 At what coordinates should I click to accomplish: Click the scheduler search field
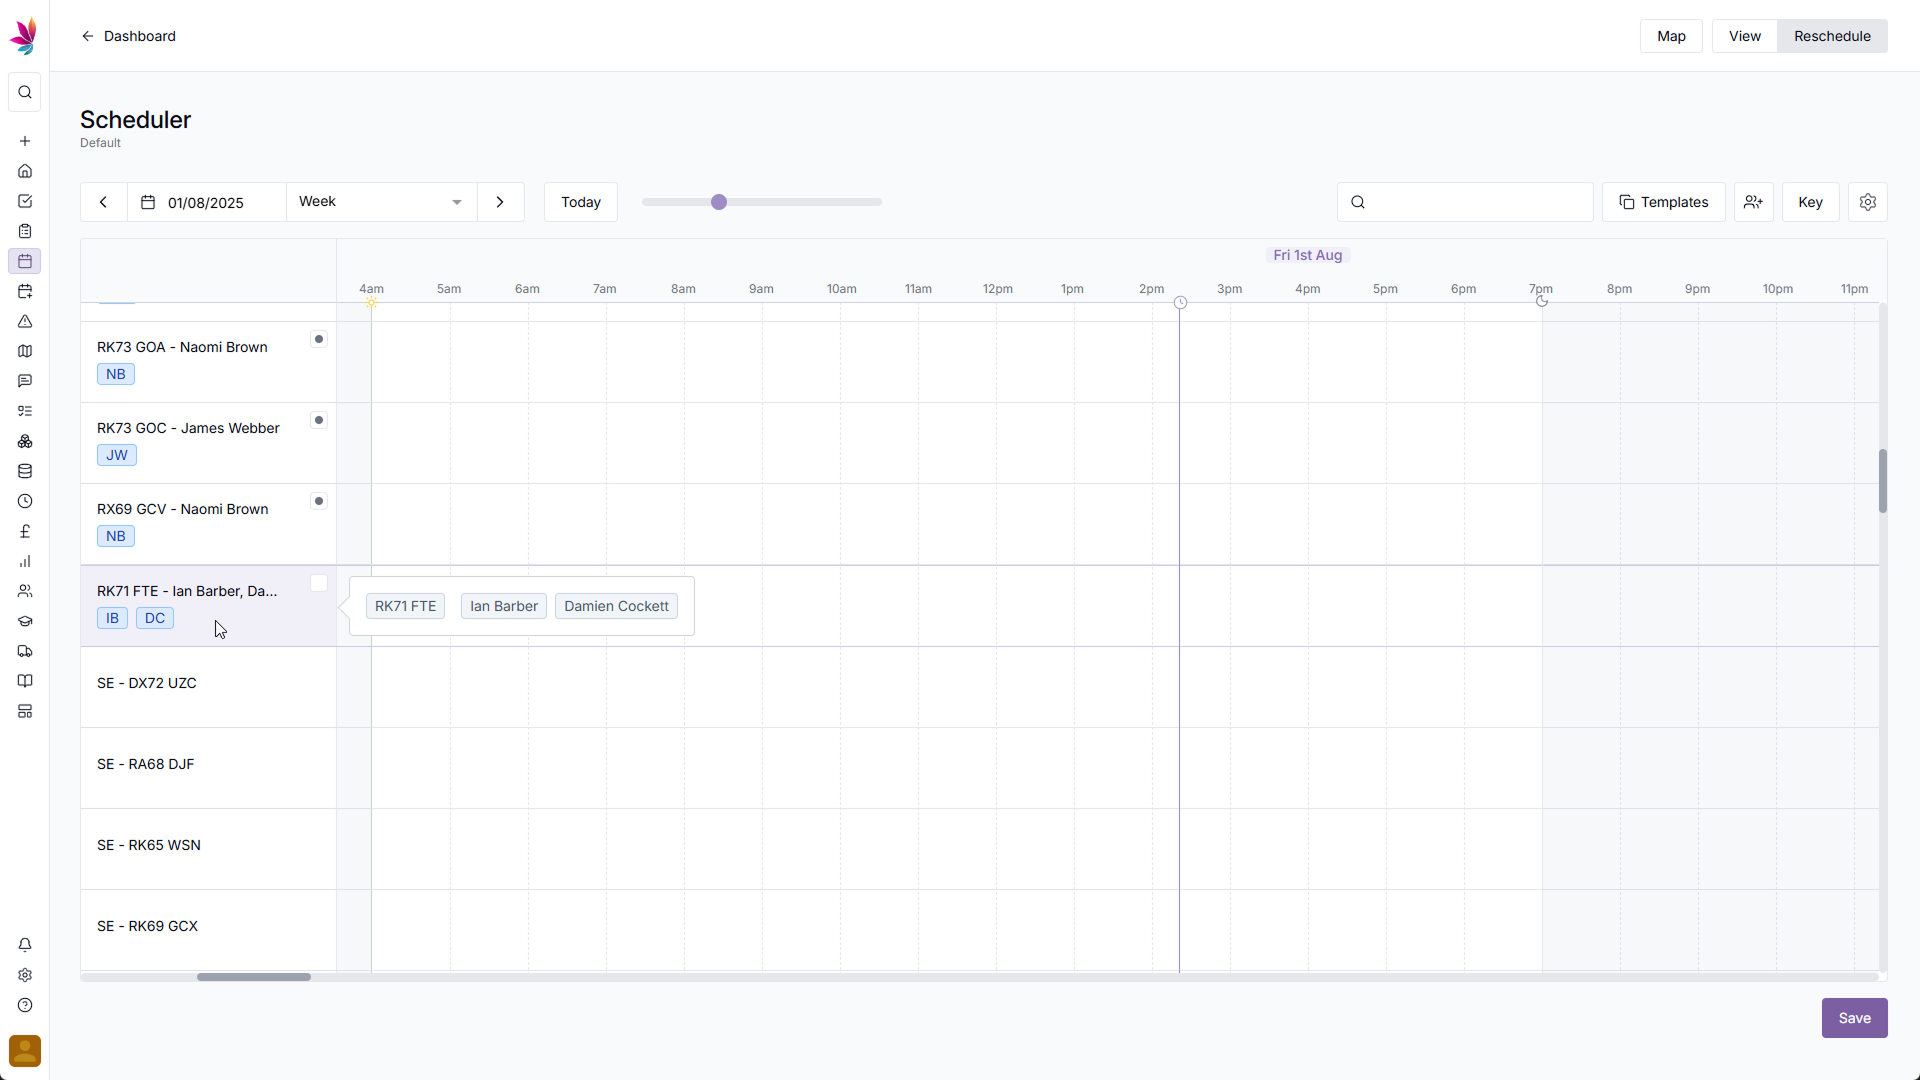point(1465,202)
